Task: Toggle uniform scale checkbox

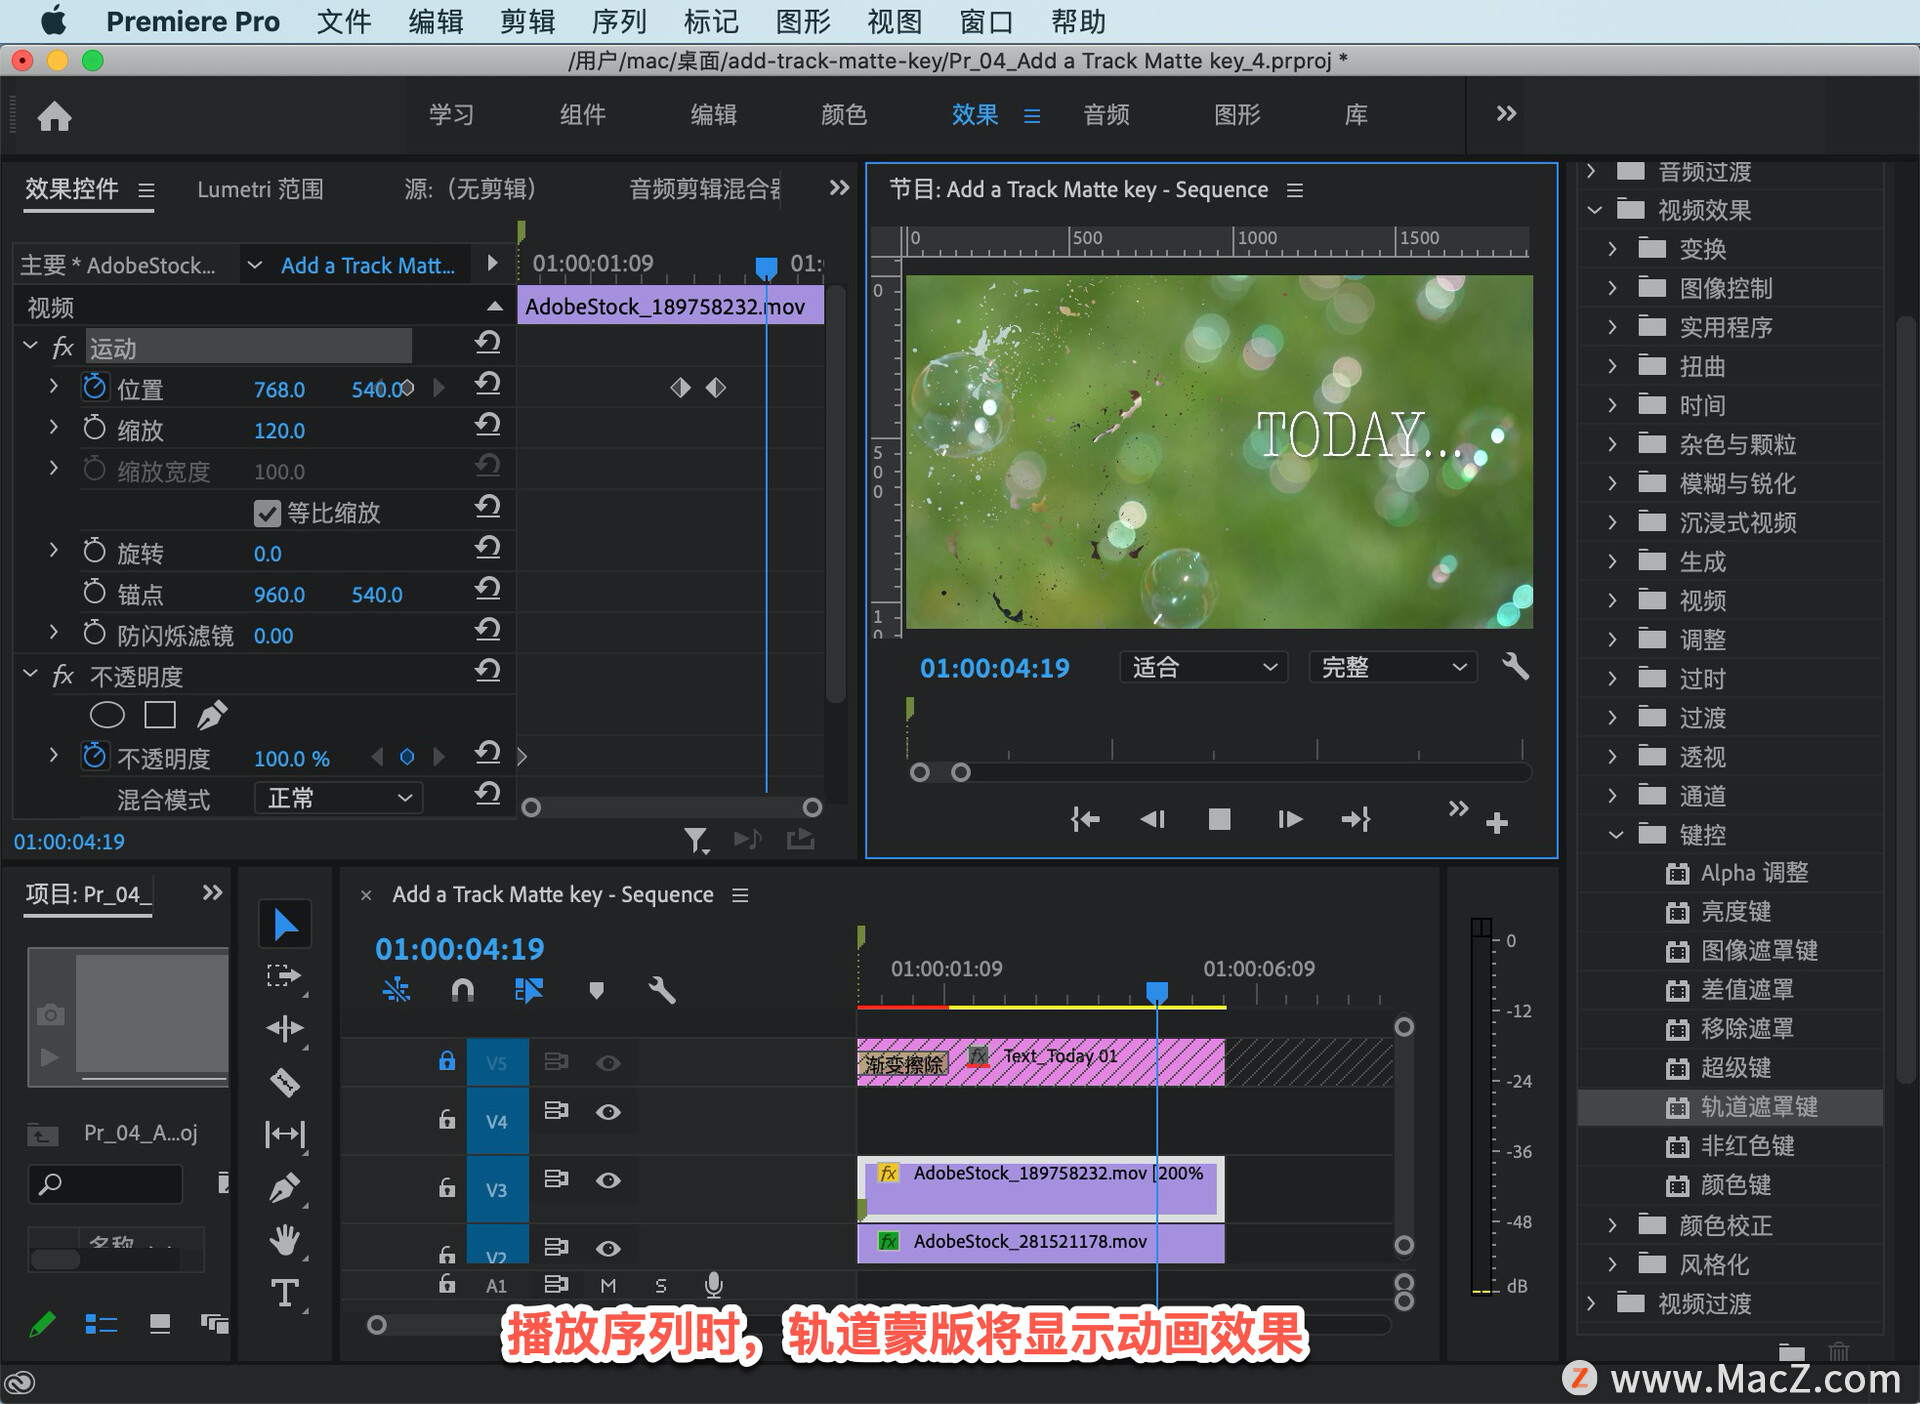Action: [267, 513]
